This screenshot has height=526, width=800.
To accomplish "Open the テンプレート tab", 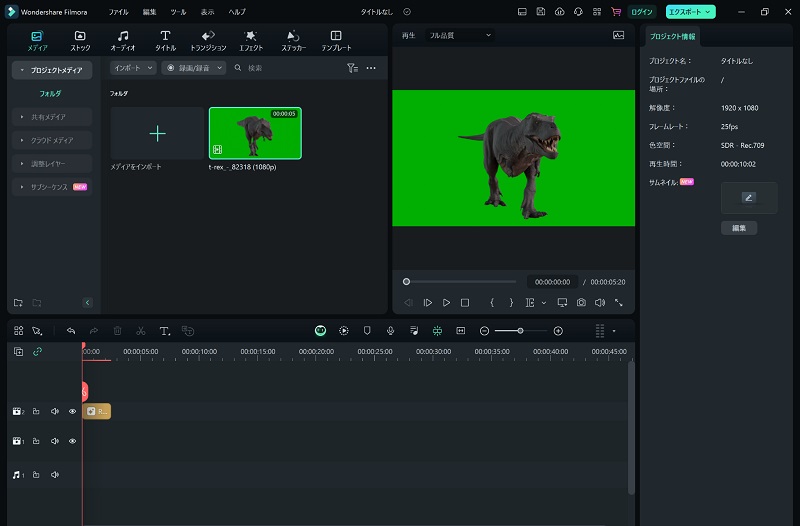I will tap(336, 41).
